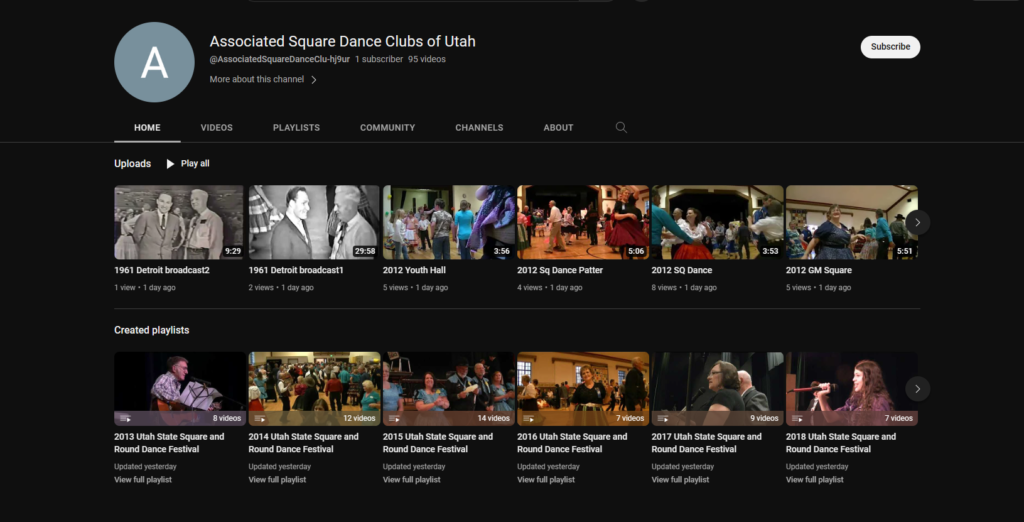Screen dimensions: 1024x522
Task: Click the 5:06 duration badge
Action: click(x=635, y=251)
